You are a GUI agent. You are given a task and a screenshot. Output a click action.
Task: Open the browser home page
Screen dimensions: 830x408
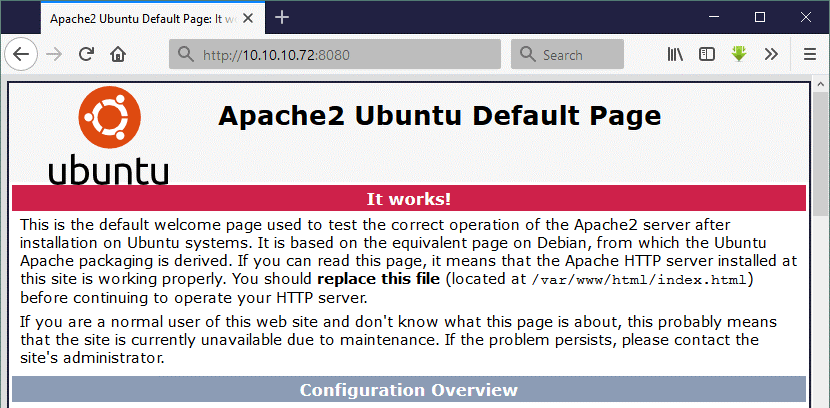pyautogui.click(x=118, y=54)
